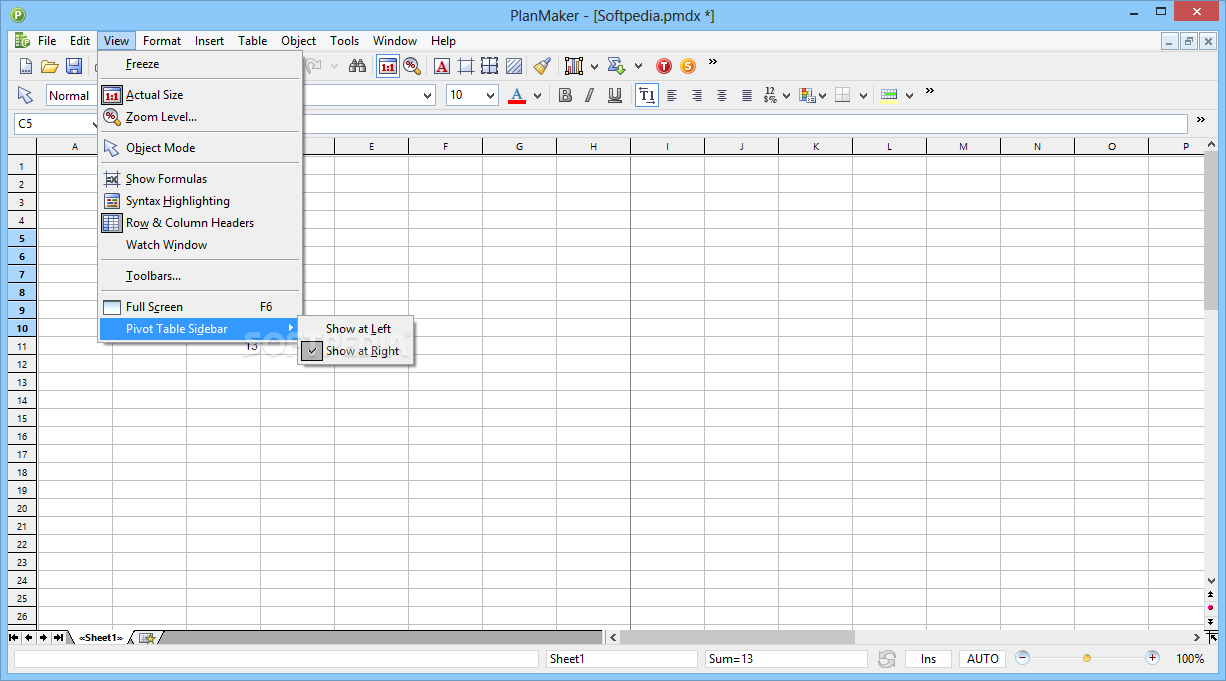
Task: Expand the borders dropdown arrow
Action: coord(863,96)
